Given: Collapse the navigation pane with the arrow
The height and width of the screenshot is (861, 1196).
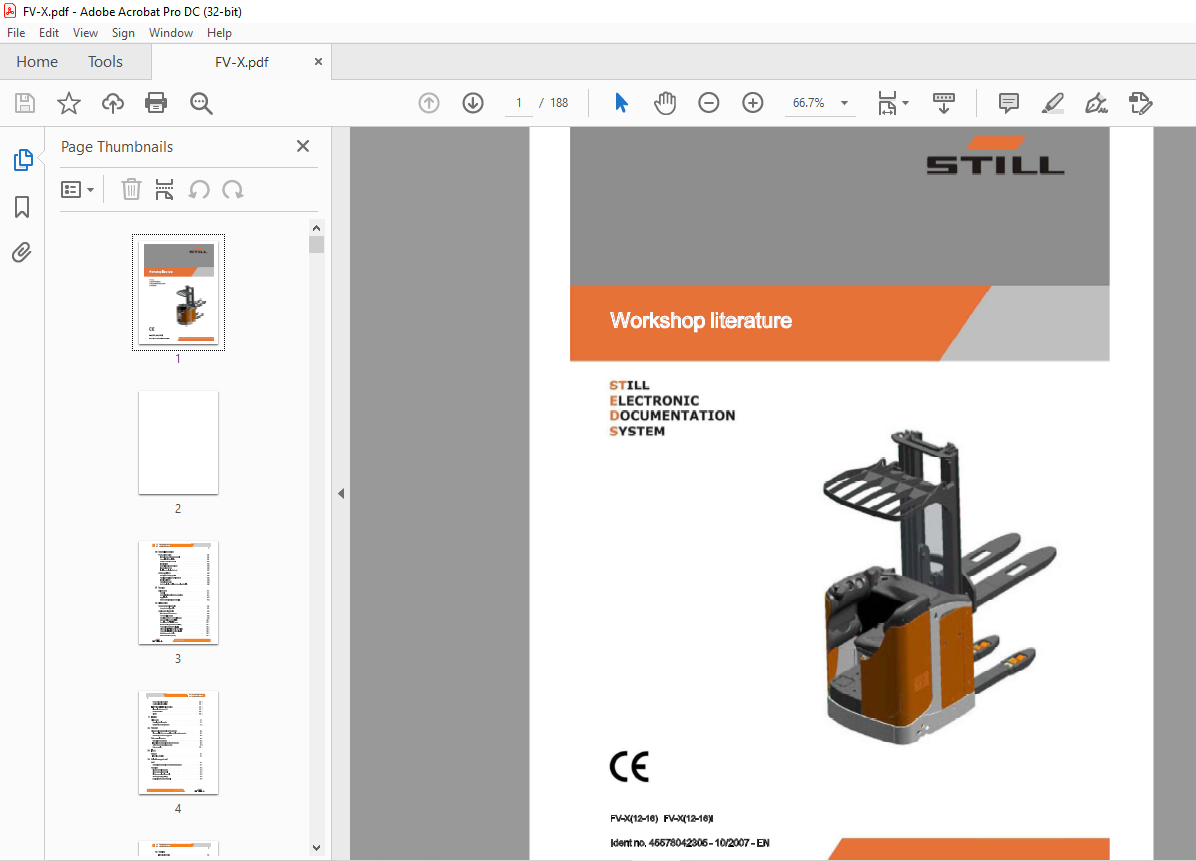Looking at the screenshot, I should click(x=341, y=493).
